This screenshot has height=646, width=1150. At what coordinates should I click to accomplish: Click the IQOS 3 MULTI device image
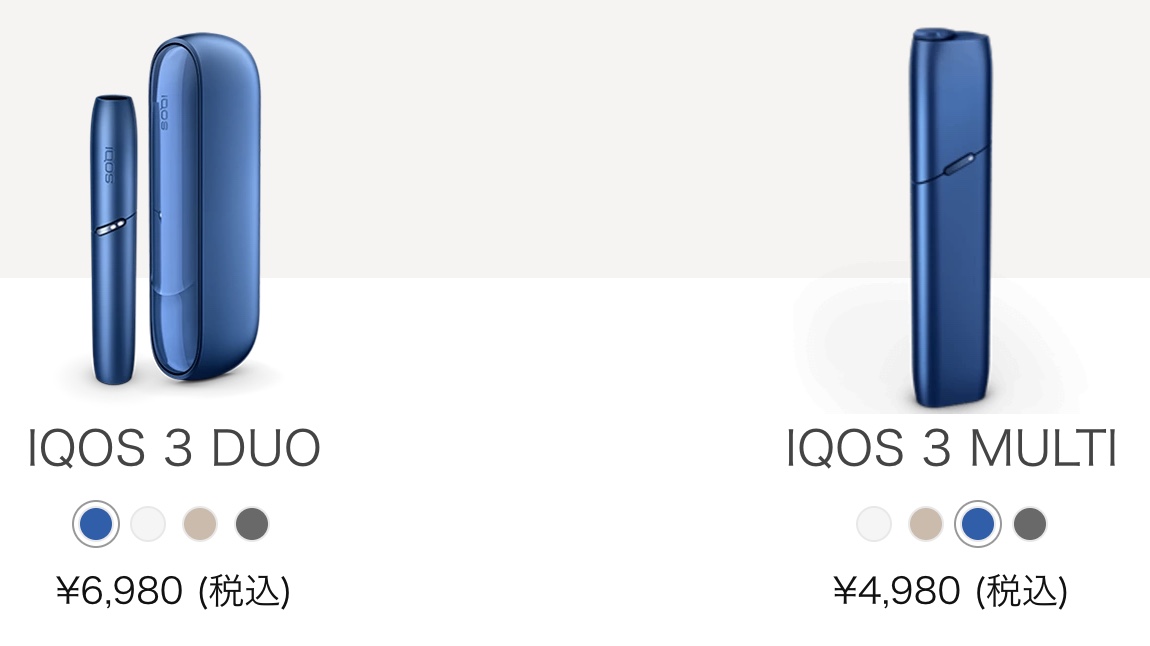[x=951, y=218]
